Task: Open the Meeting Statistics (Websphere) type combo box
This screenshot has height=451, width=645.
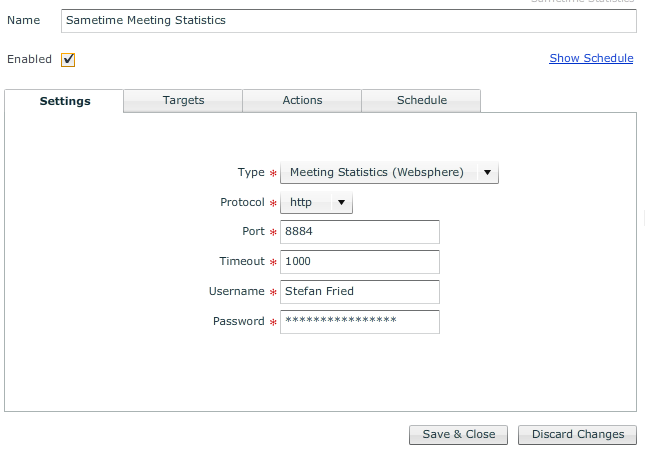Action: [377, 172]
